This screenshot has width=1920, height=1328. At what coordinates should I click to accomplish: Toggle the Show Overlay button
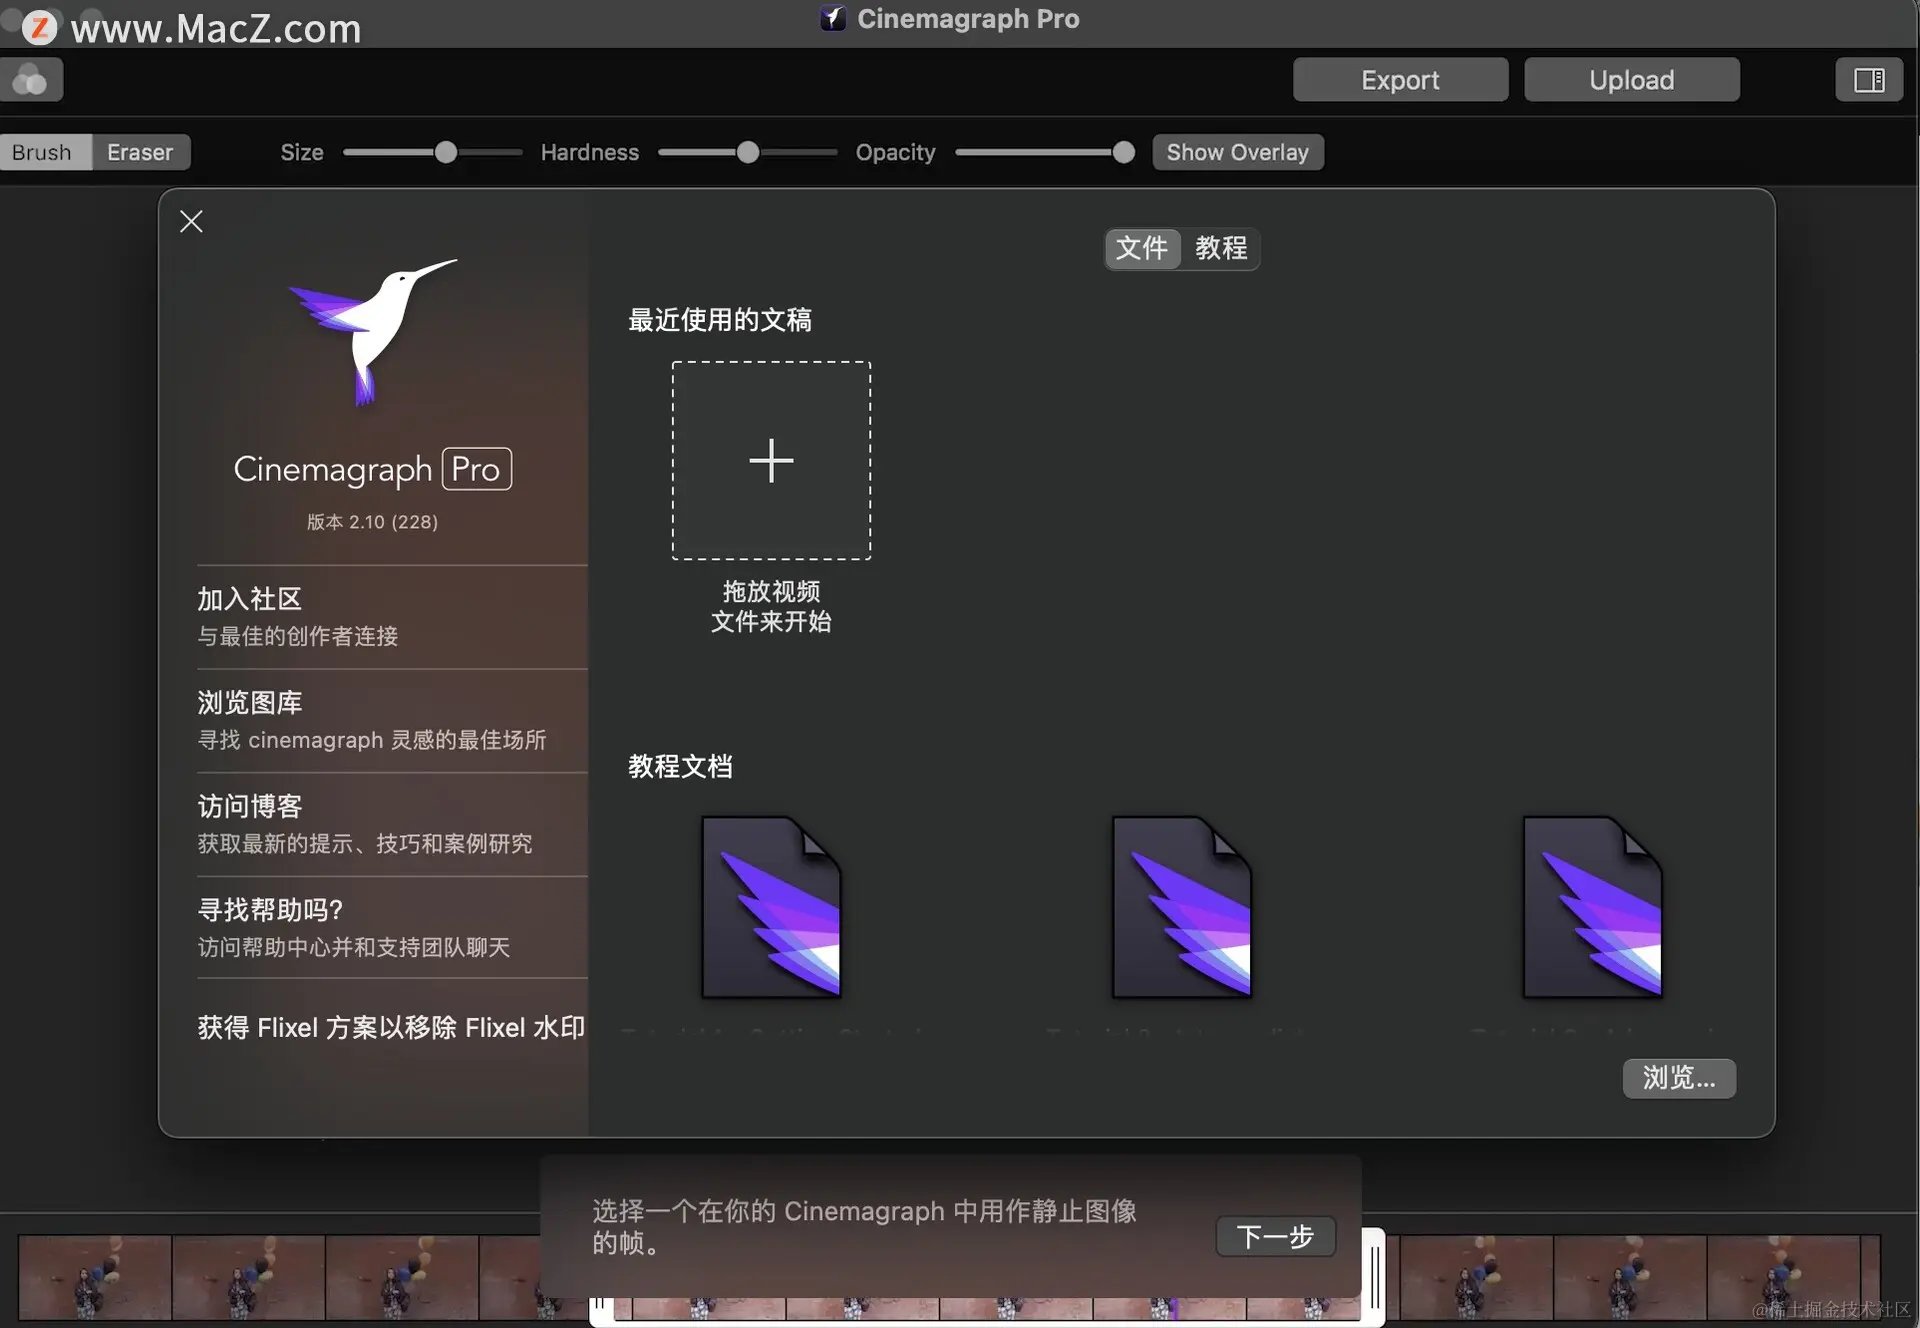click(1237, 152)
